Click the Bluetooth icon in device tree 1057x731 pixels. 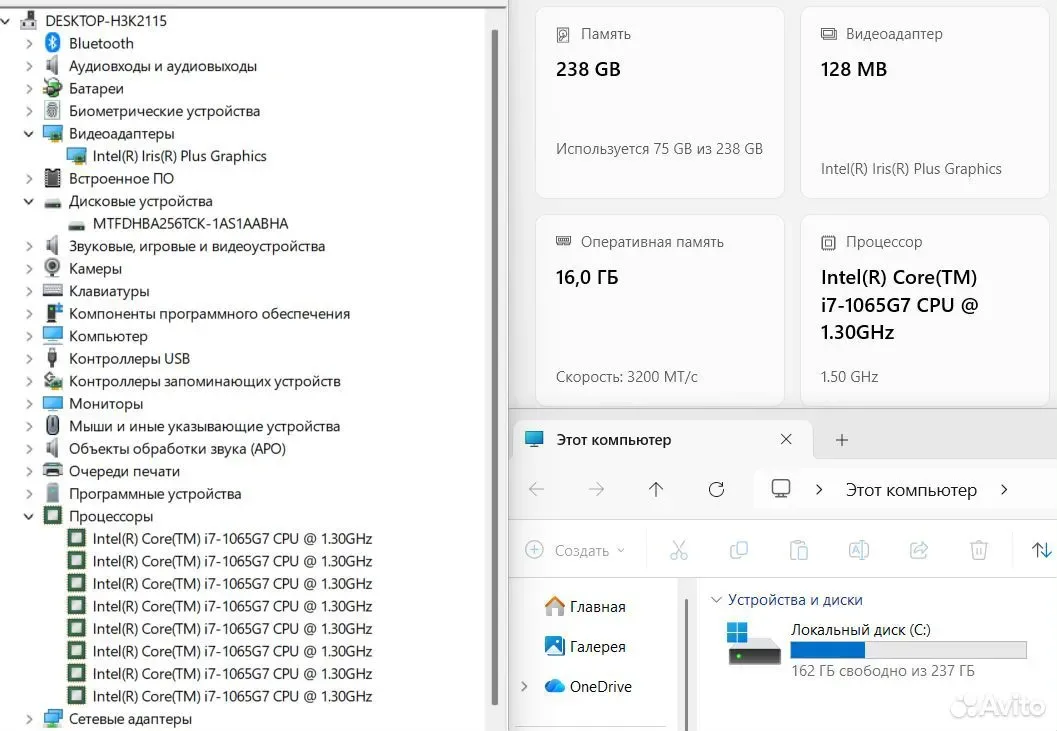click(x=53, y=43)
